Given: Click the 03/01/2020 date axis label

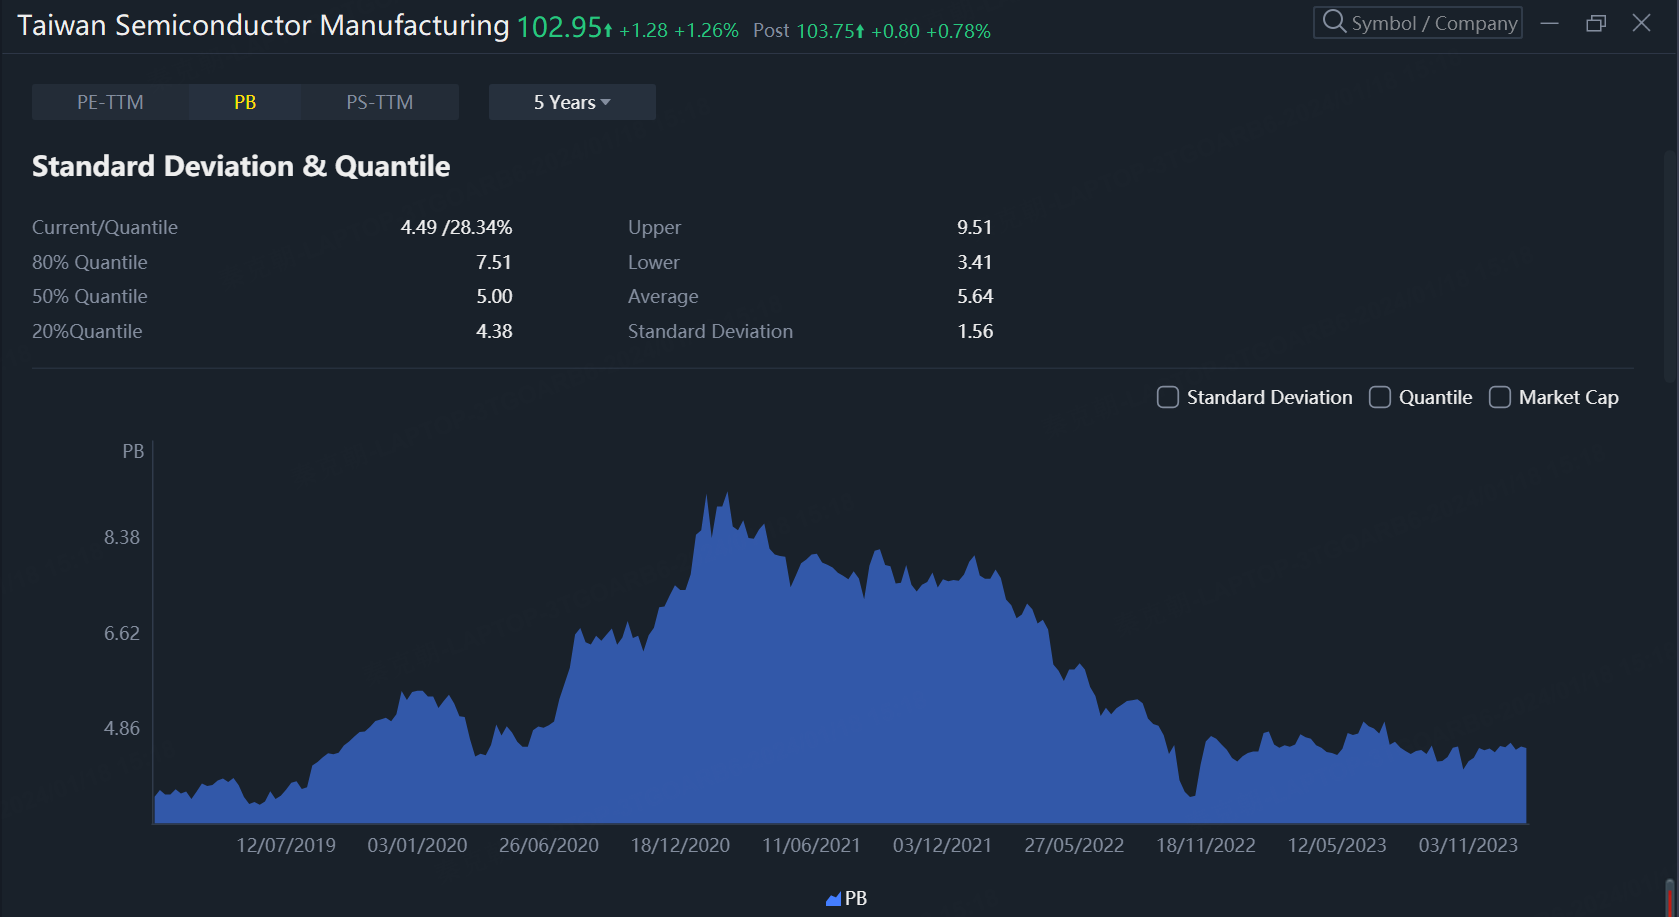Looking at the screenshot, I should point(417,845).
